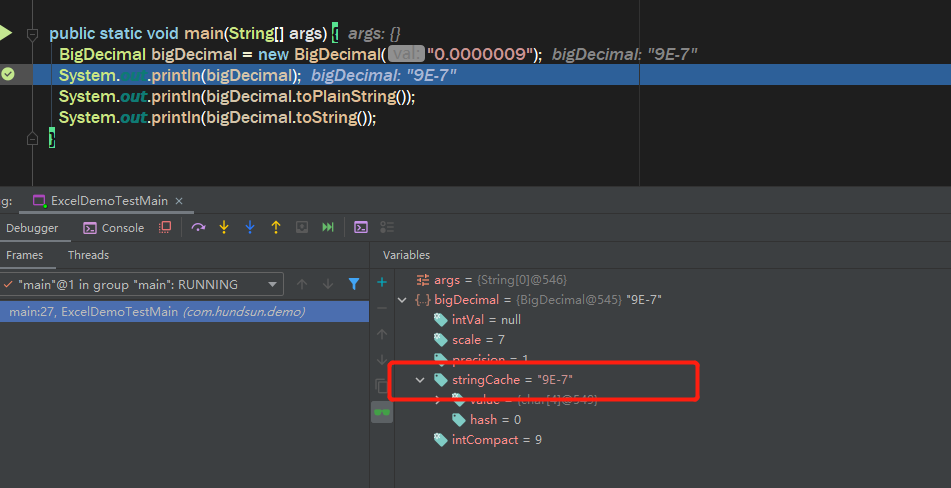Collapse the main method using the fold marker
The image size is (951, 488).
tap(32, 35)
